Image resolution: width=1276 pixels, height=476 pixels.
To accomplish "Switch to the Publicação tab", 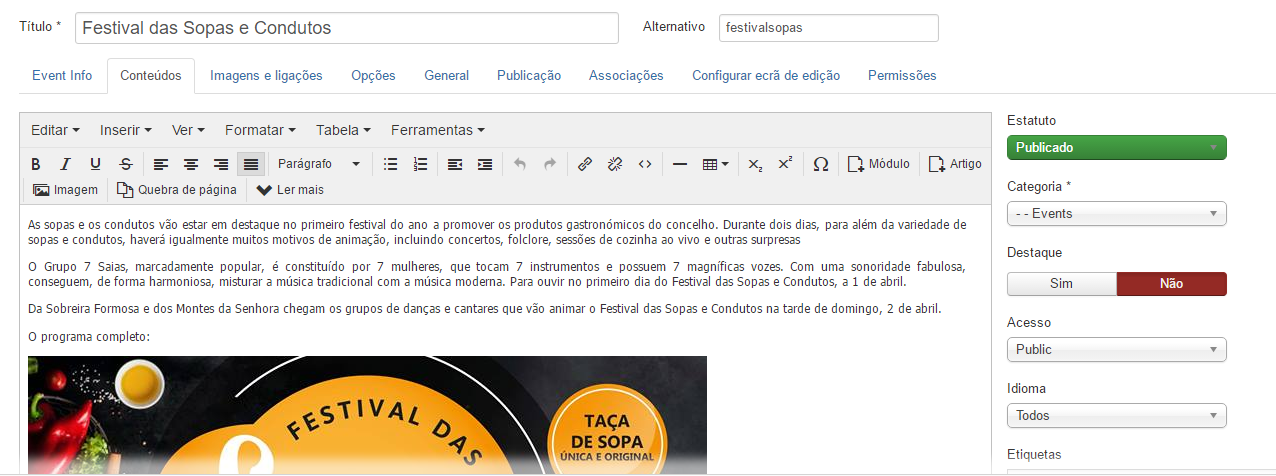I will click(x=529, y=76).
